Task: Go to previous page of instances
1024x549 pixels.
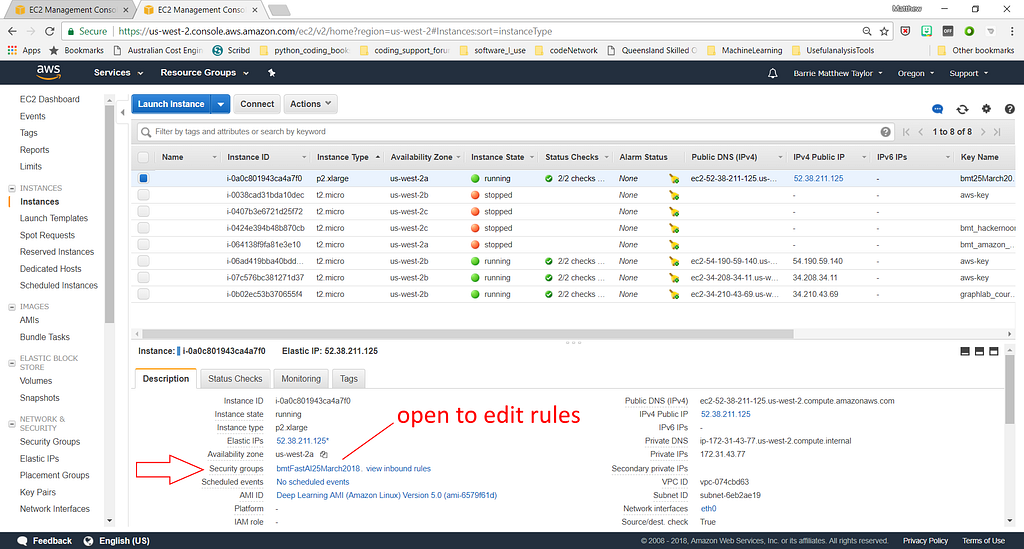Action: 921,132
